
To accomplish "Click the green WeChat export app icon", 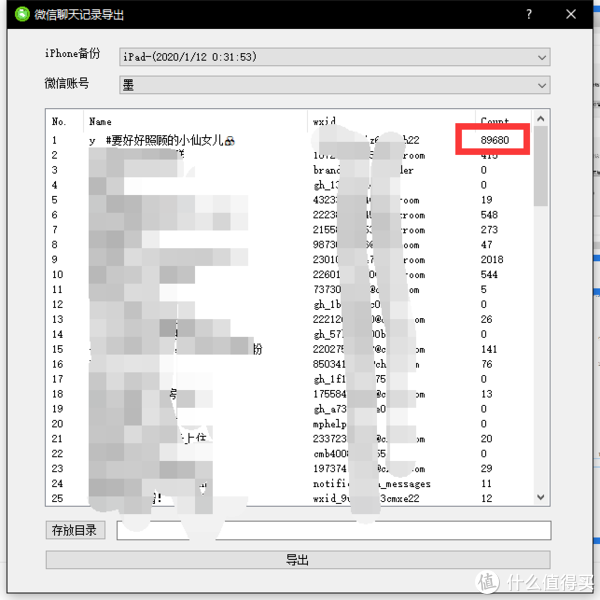I will [22, 15].
